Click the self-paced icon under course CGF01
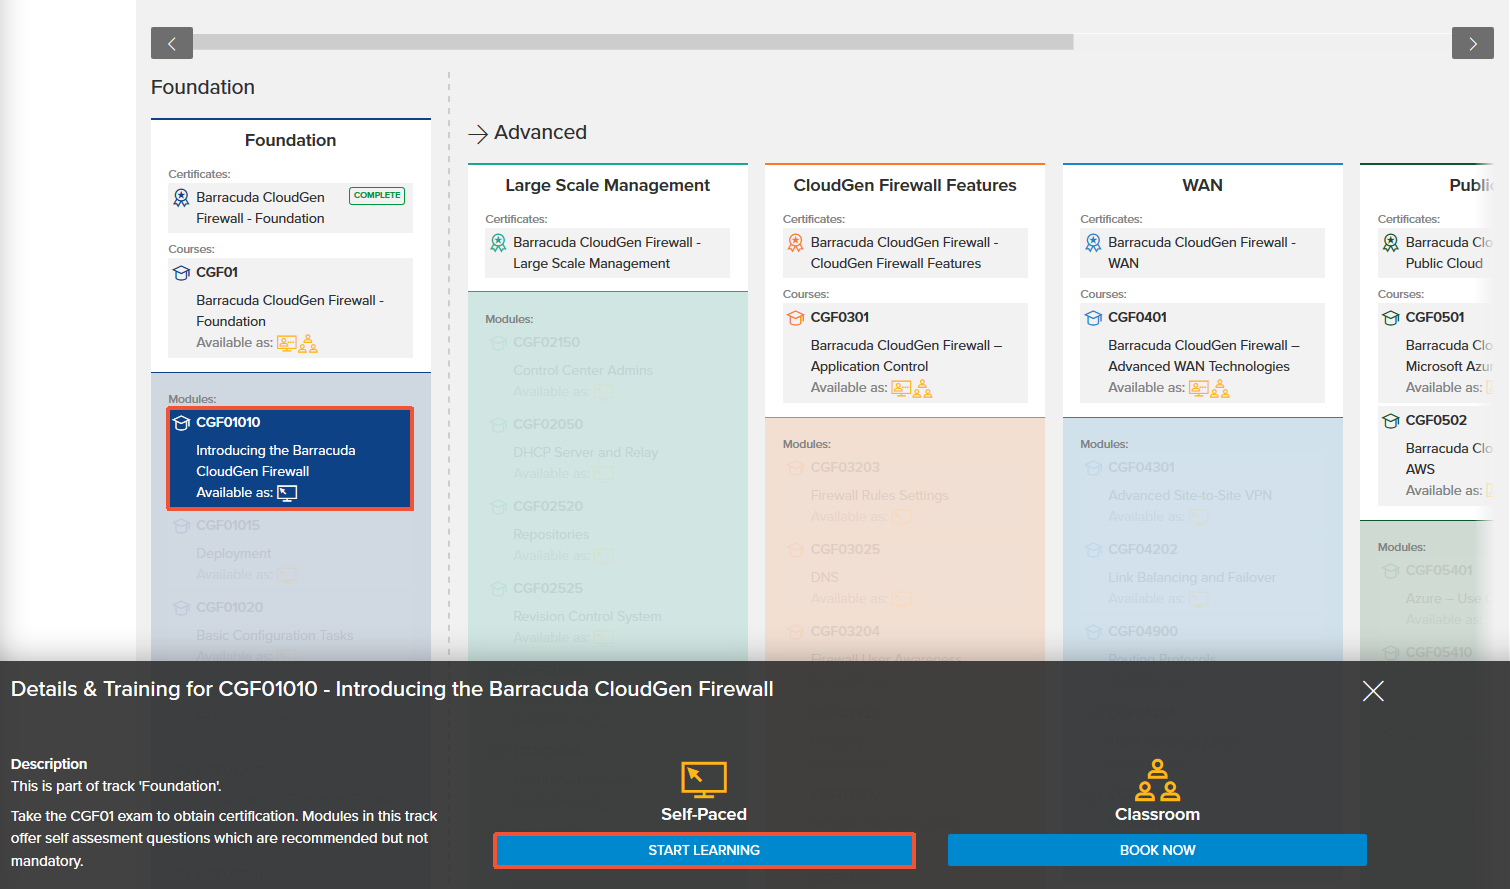Image resolution: width=1510 pixels, height=889 pixels. coord(287,343)
